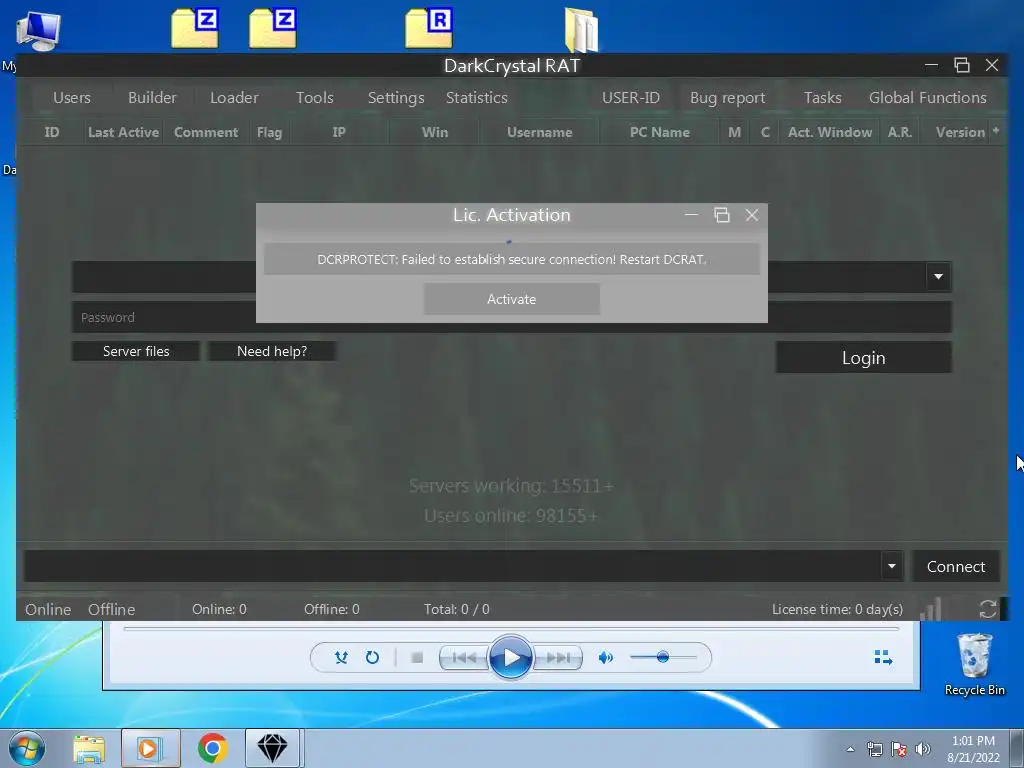Click the Play button in media player
This screenshot has width=1024, height=768.
click(511, 657)
